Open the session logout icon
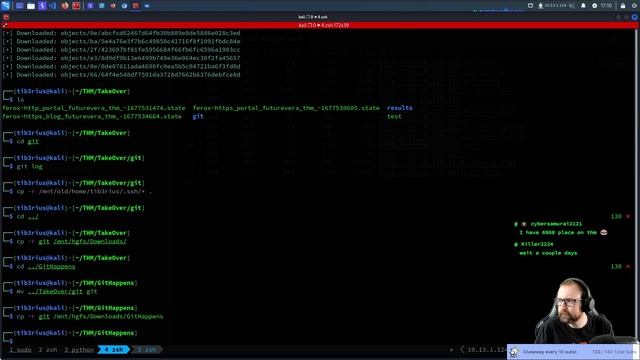The image size is (640, 360). [635, 6]
